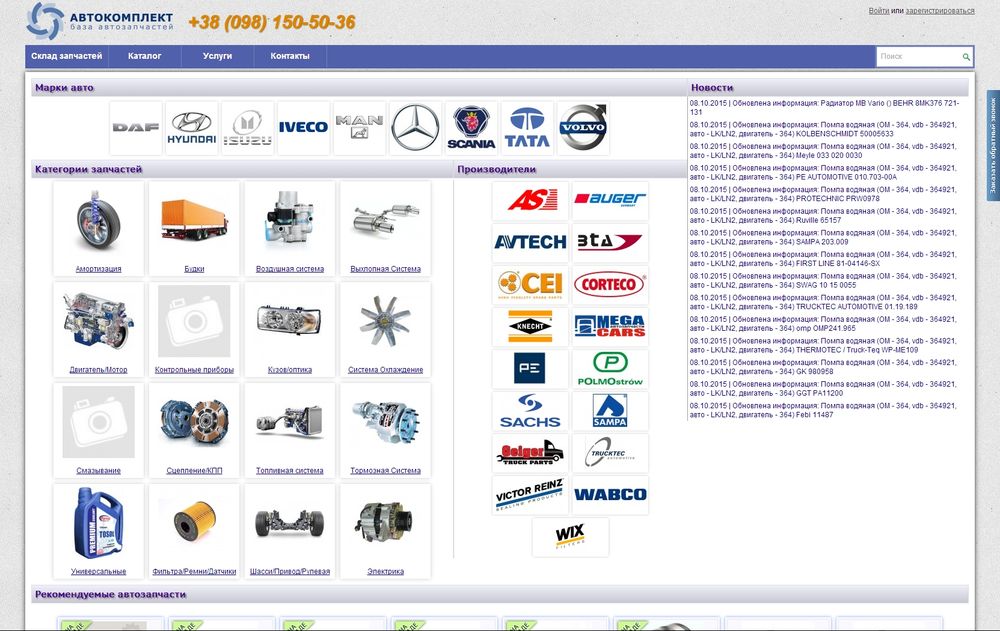Open the Geiger Truck Parts logo
This screenshot has height=631, width=1000.
[530, 453]
